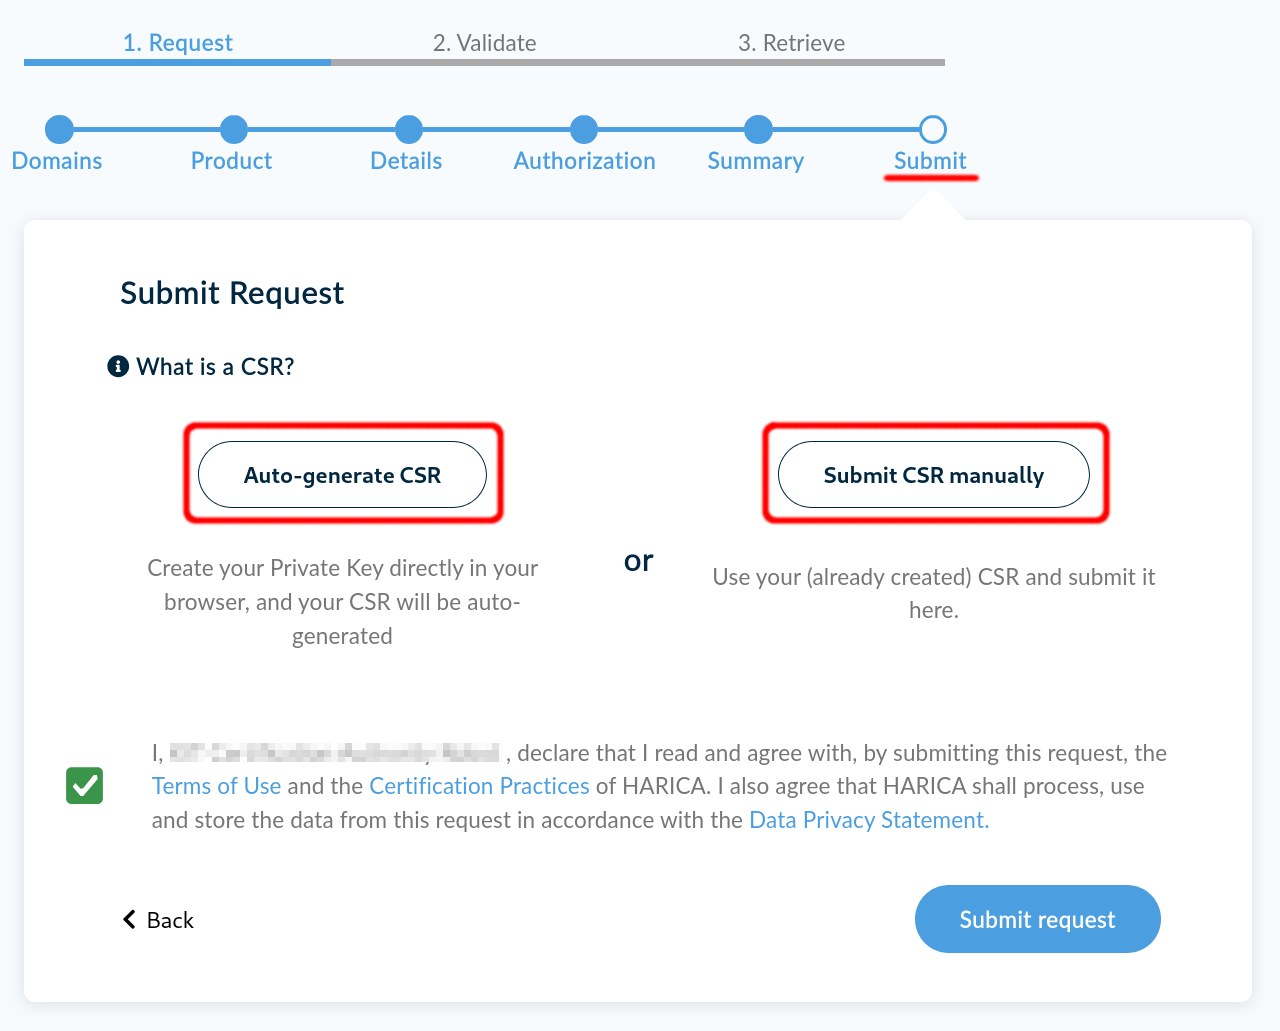This screenshot has width=1280, height=1031.
Task: Open the 3. Retrieve tab
Action: tap(791, 43)
